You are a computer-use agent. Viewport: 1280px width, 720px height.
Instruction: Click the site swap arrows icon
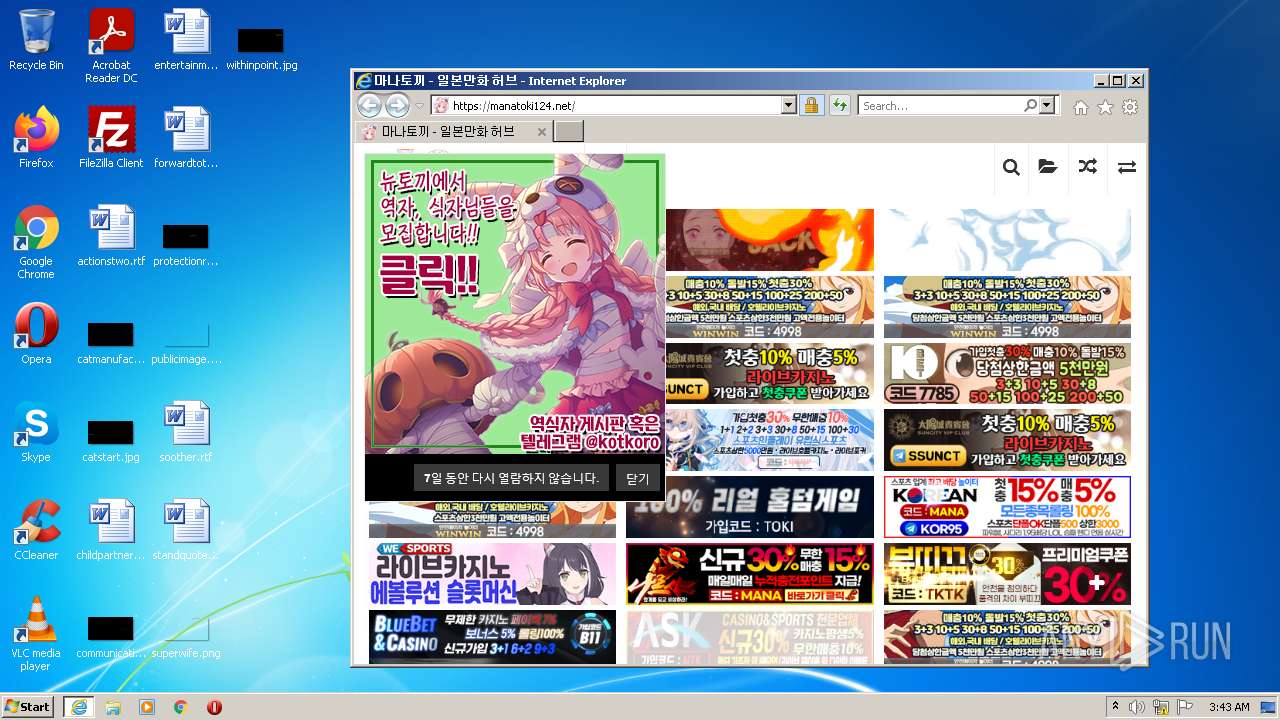coord(1127,167)
